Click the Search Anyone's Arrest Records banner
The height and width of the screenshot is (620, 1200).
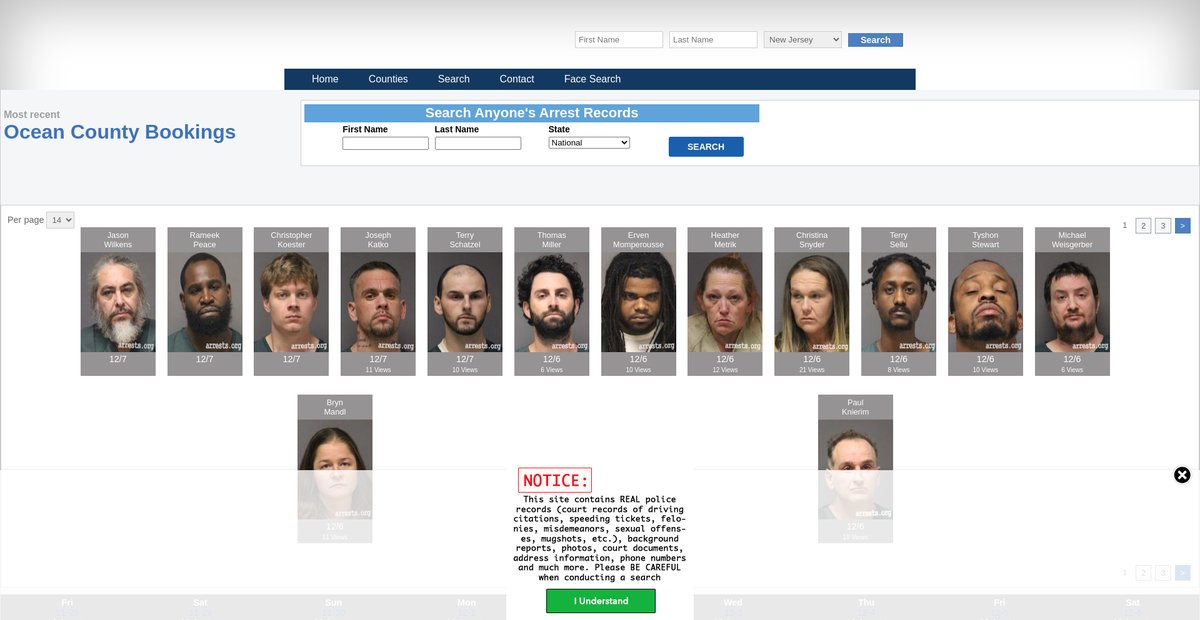point(531,113)
